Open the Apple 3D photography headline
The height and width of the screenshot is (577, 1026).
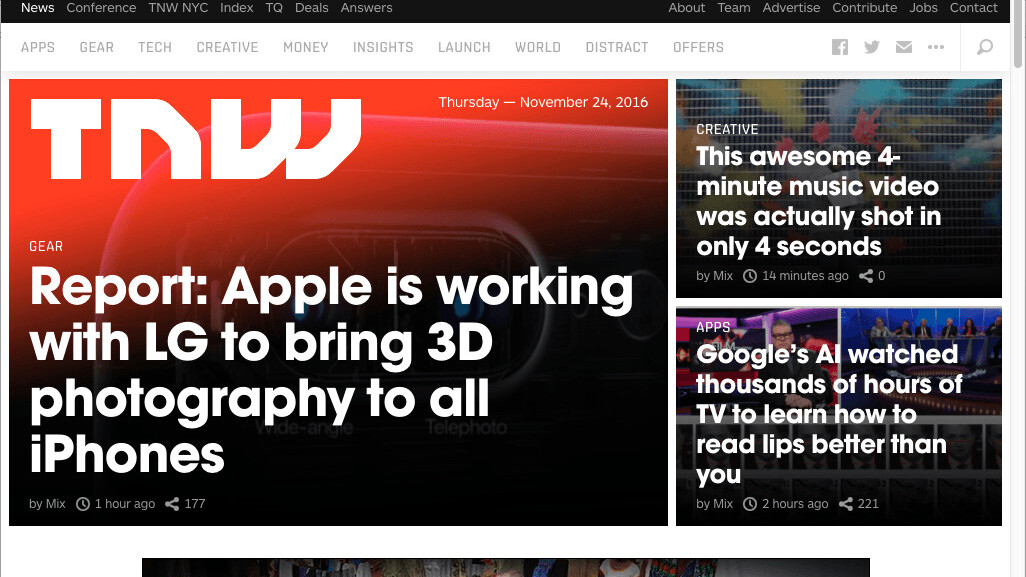(331, 370)
